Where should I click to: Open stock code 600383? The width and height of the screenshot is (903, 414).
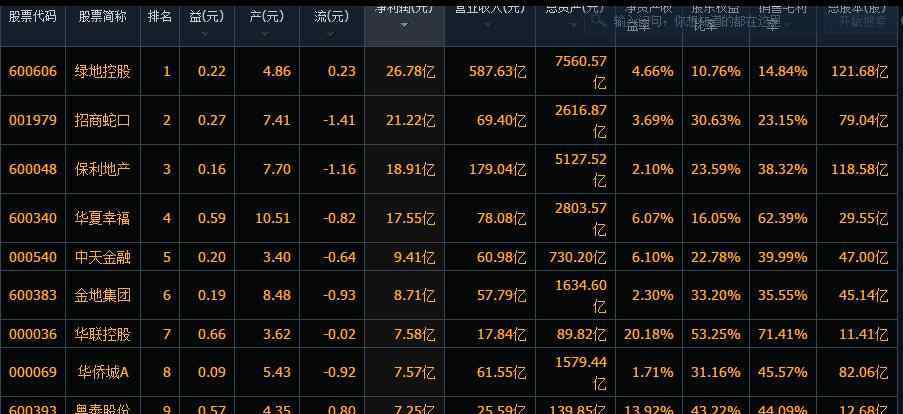33,295
